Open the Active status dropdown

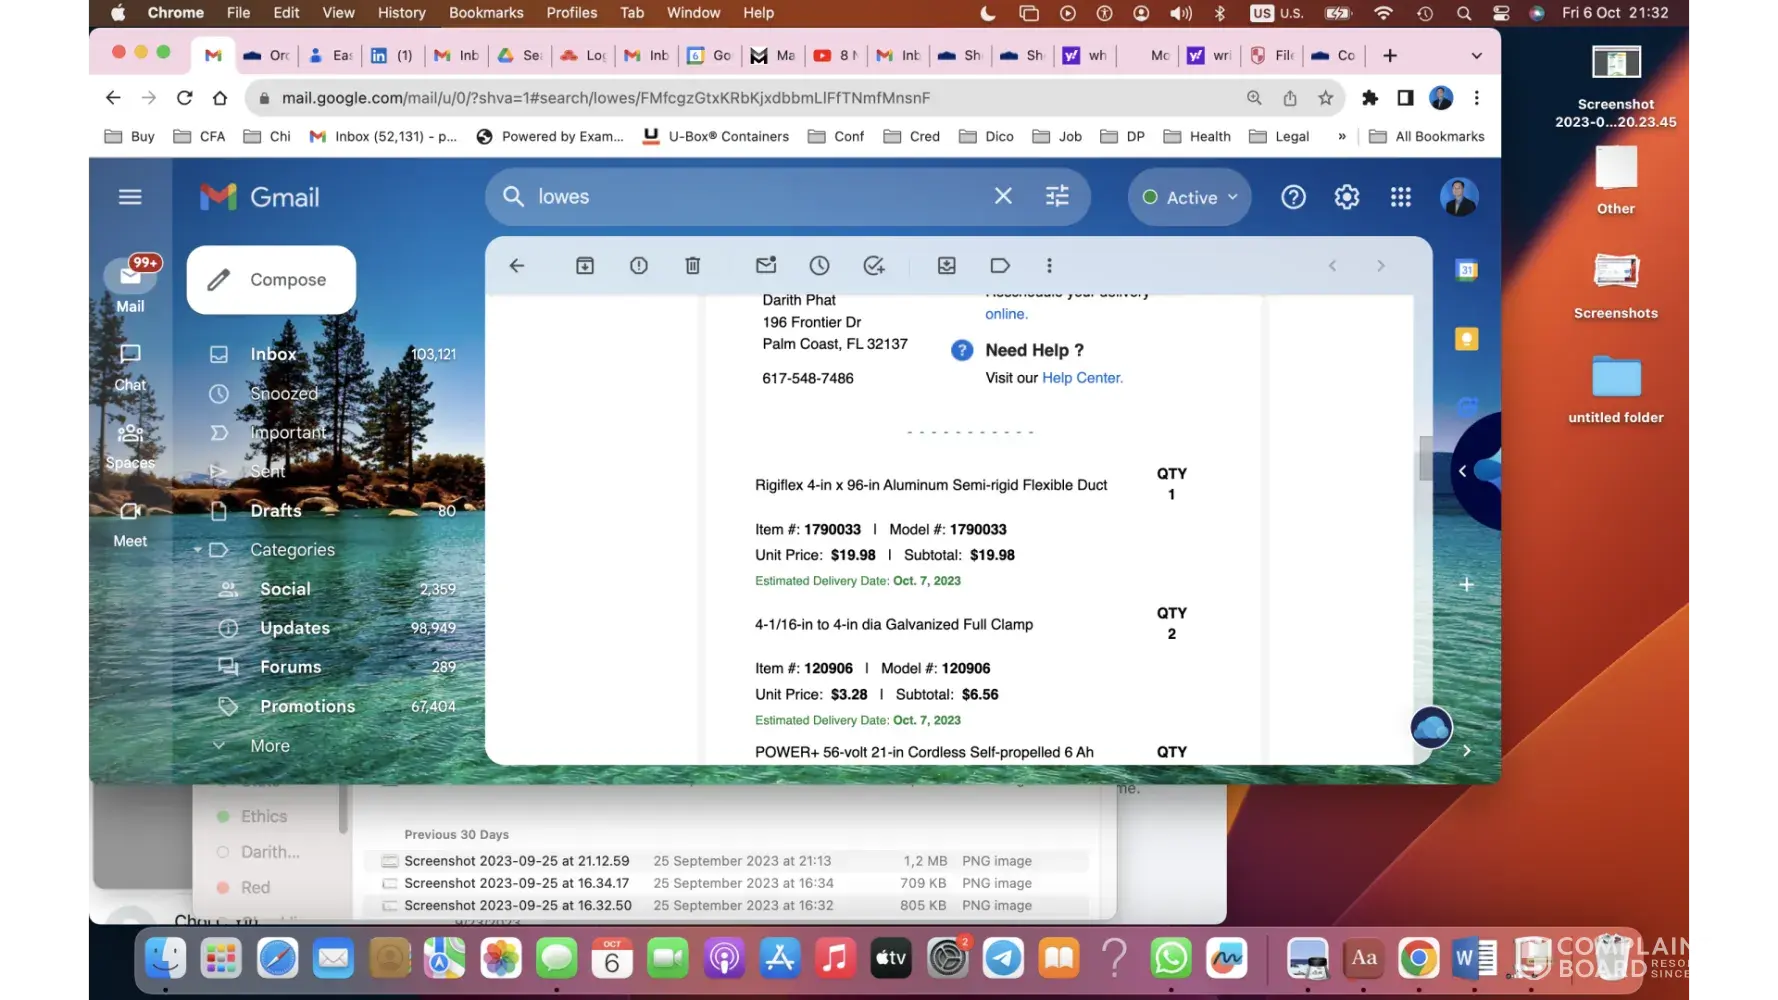pos(1190,198)
